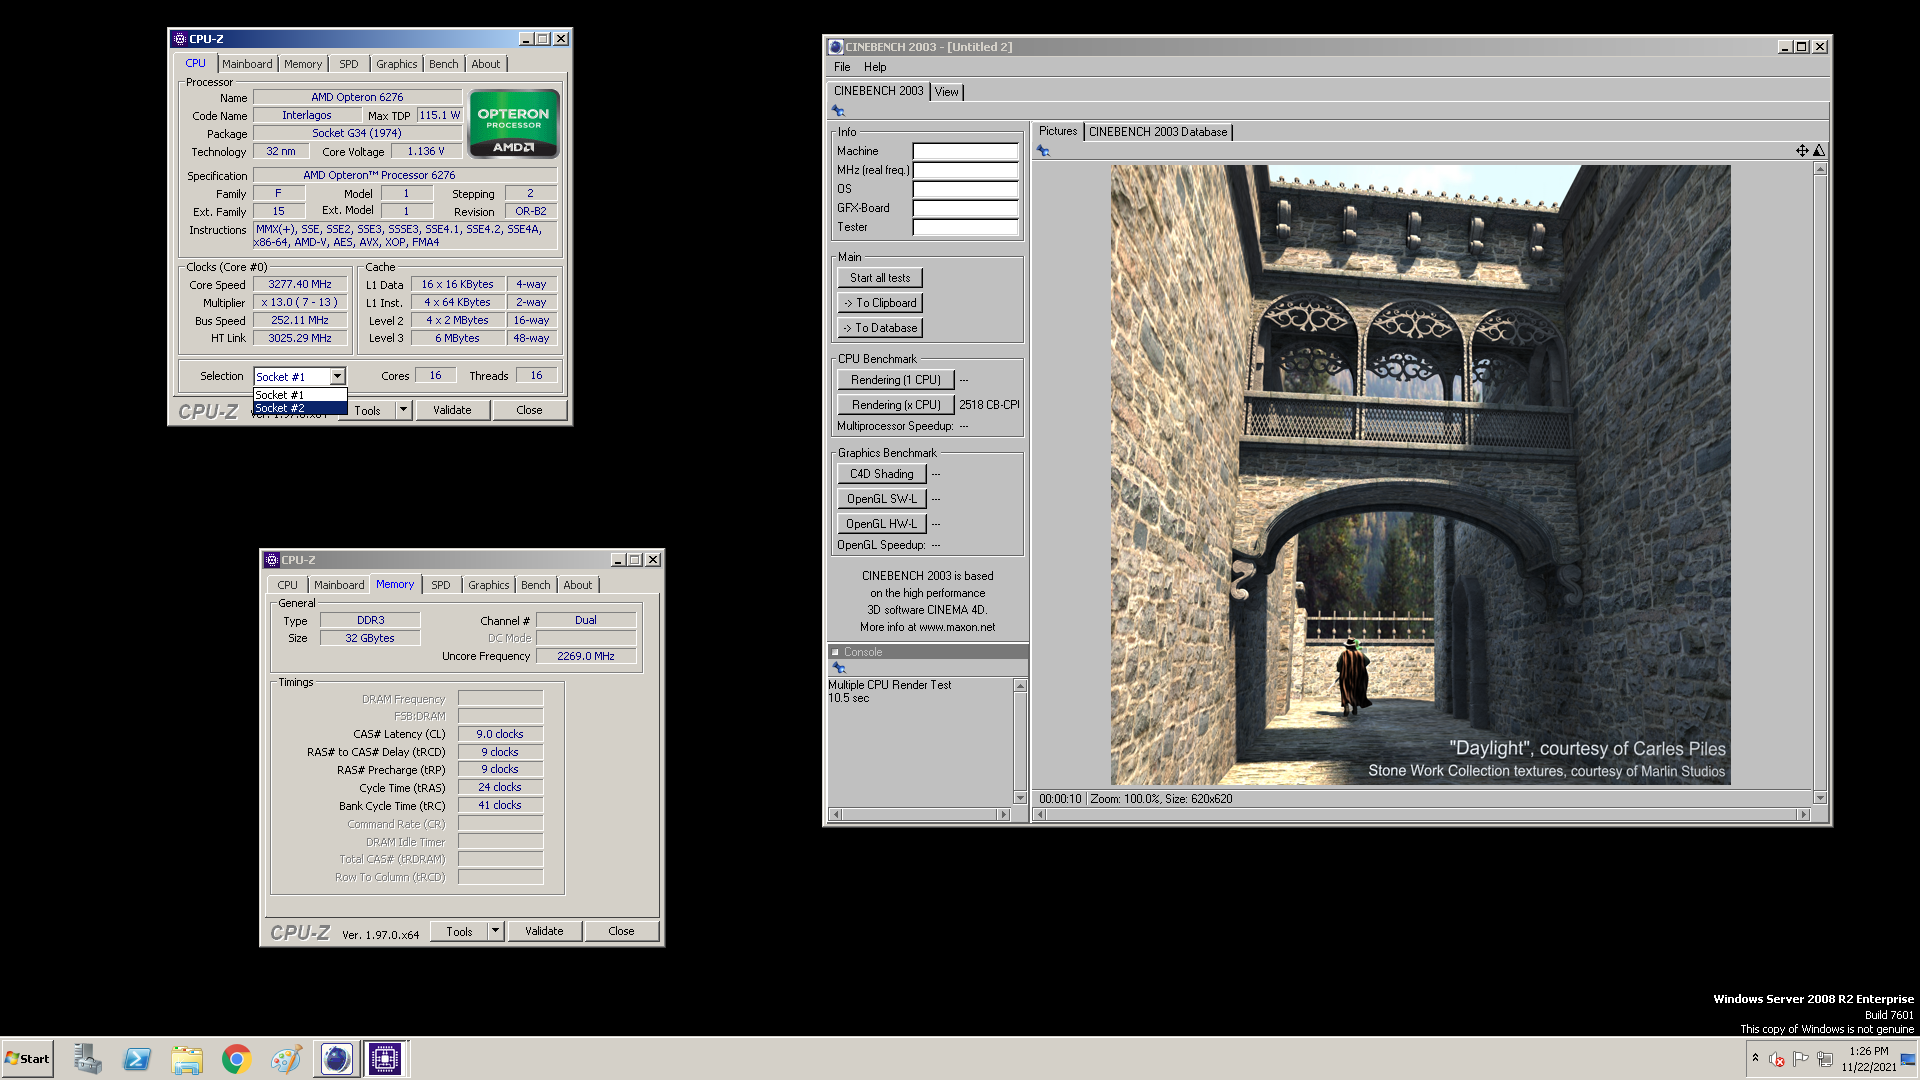Open Paint from the taskbar
Screen dimensions: 1920x1080
[286, 1059]
